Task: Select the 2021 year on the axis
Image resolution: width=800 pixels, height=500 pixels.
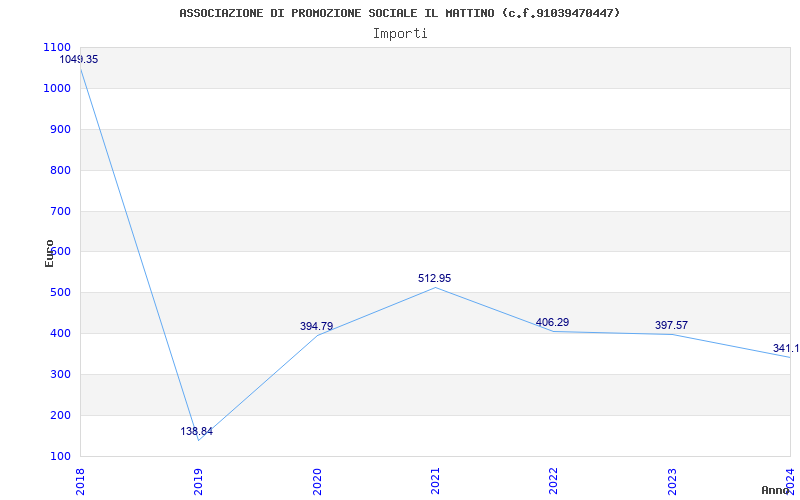Action: [x=435, y=479]
